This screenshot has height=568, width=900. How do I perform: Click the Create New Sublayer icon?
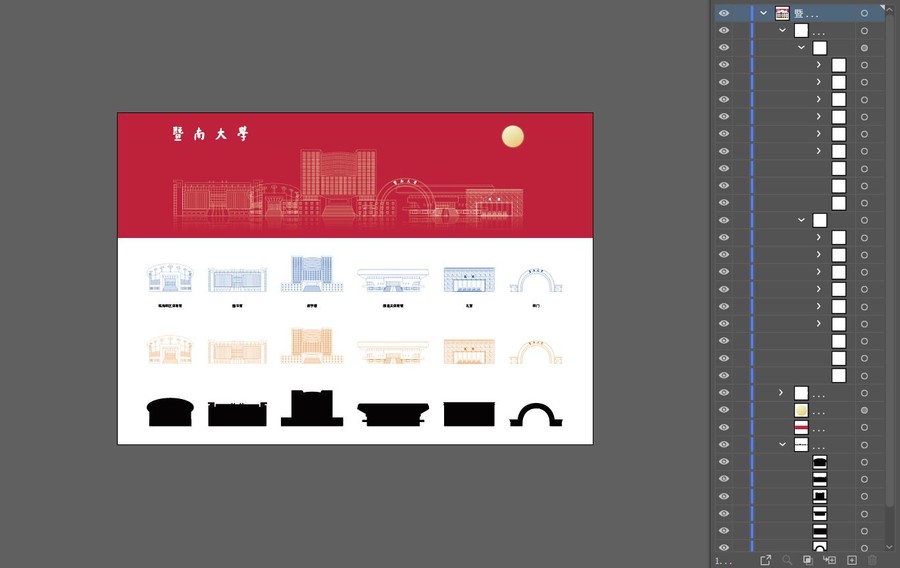pyautogui.click(x=829, y=560)
